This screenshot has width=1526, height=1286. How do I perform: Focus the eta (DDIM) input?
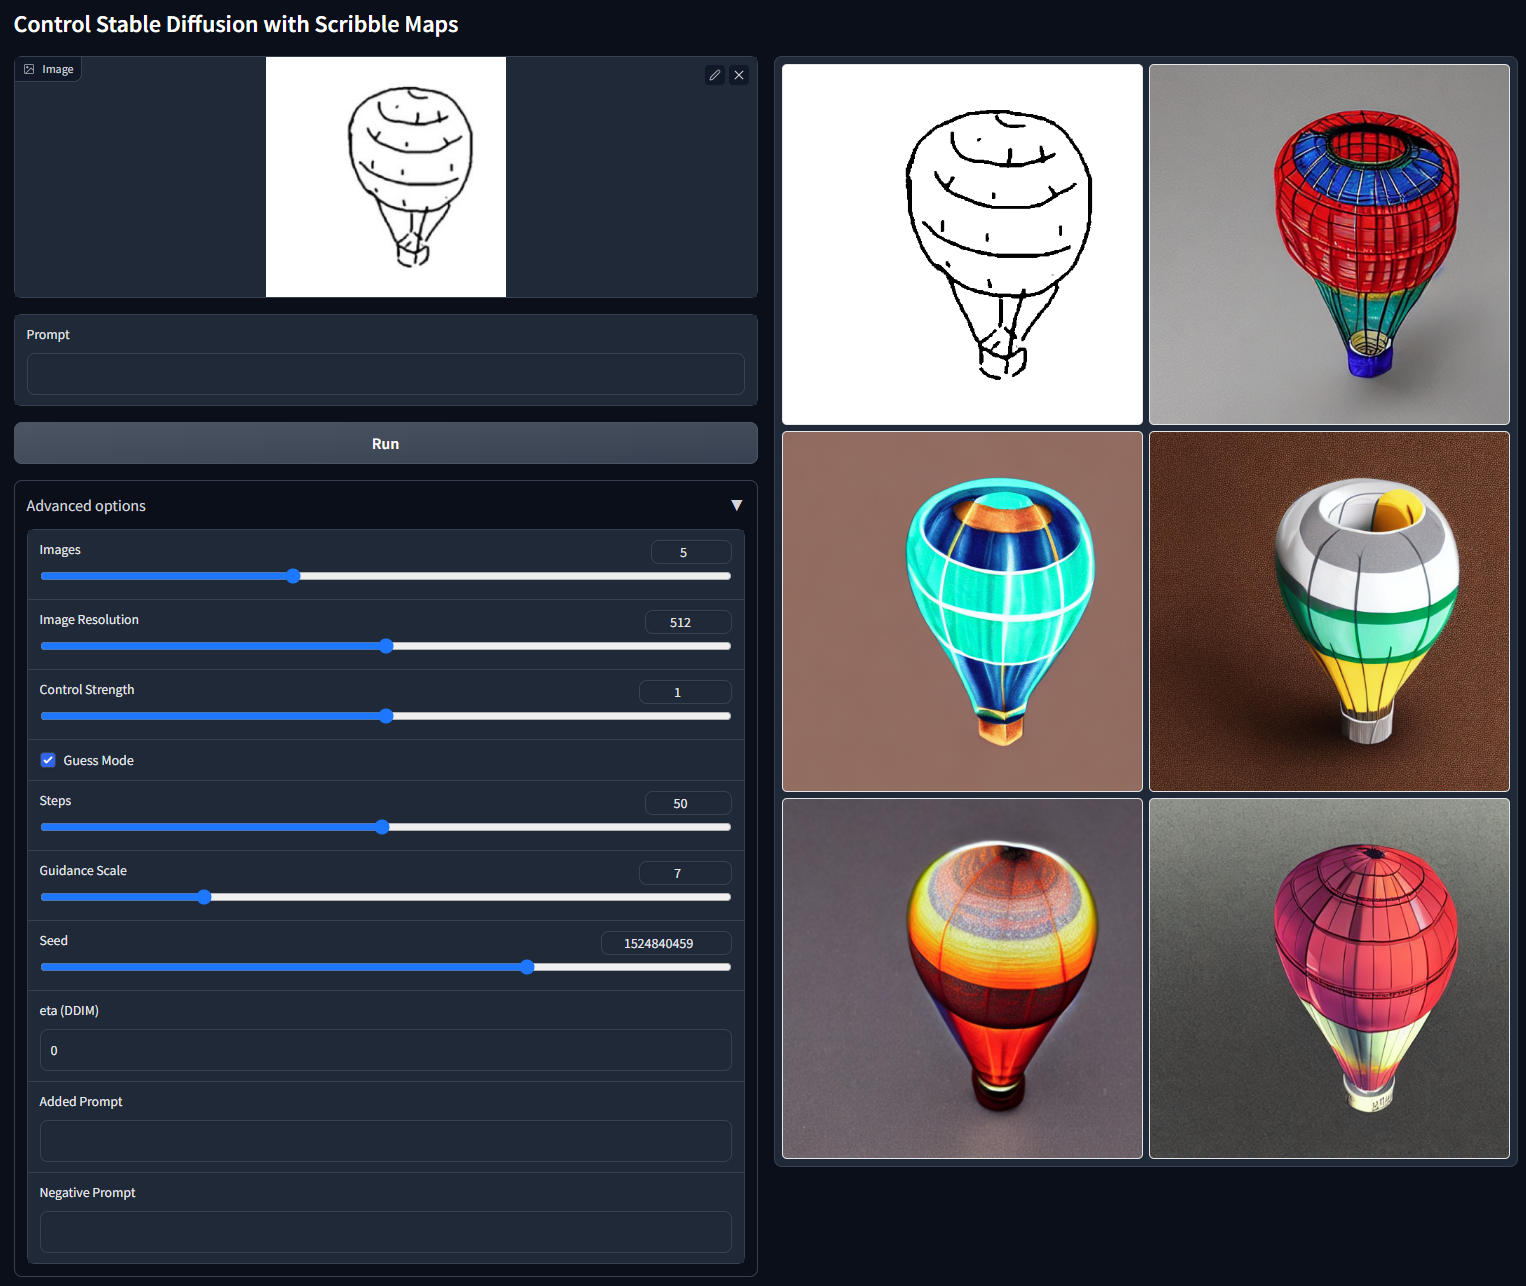pos(385,1050)
